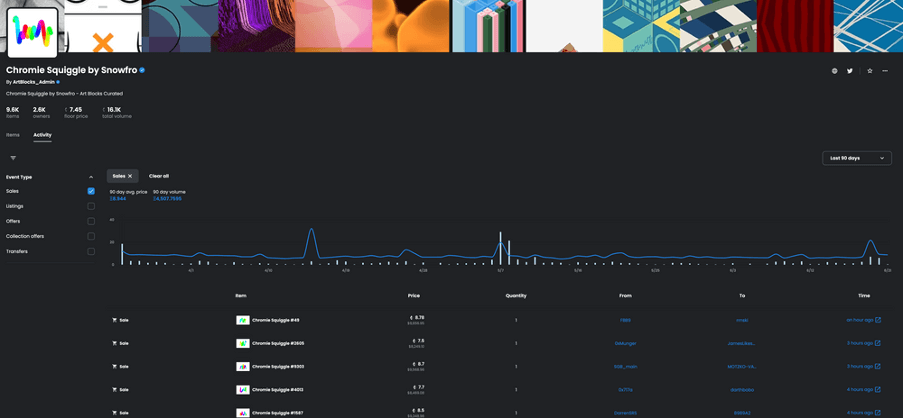Click the cart Sale icon for Squiggle #2605
904x418 pixels.
coord(114,343)
